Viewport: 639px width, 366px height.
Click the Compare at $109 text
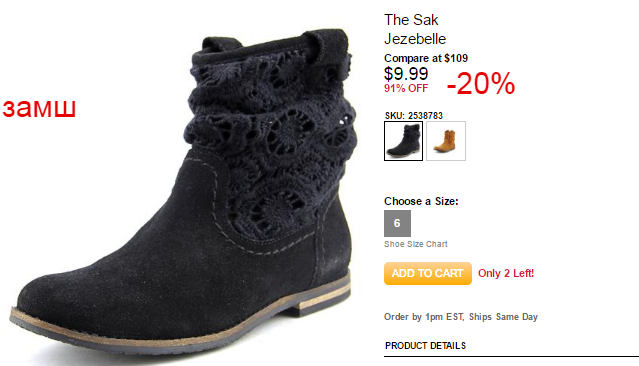click(426, 58)
